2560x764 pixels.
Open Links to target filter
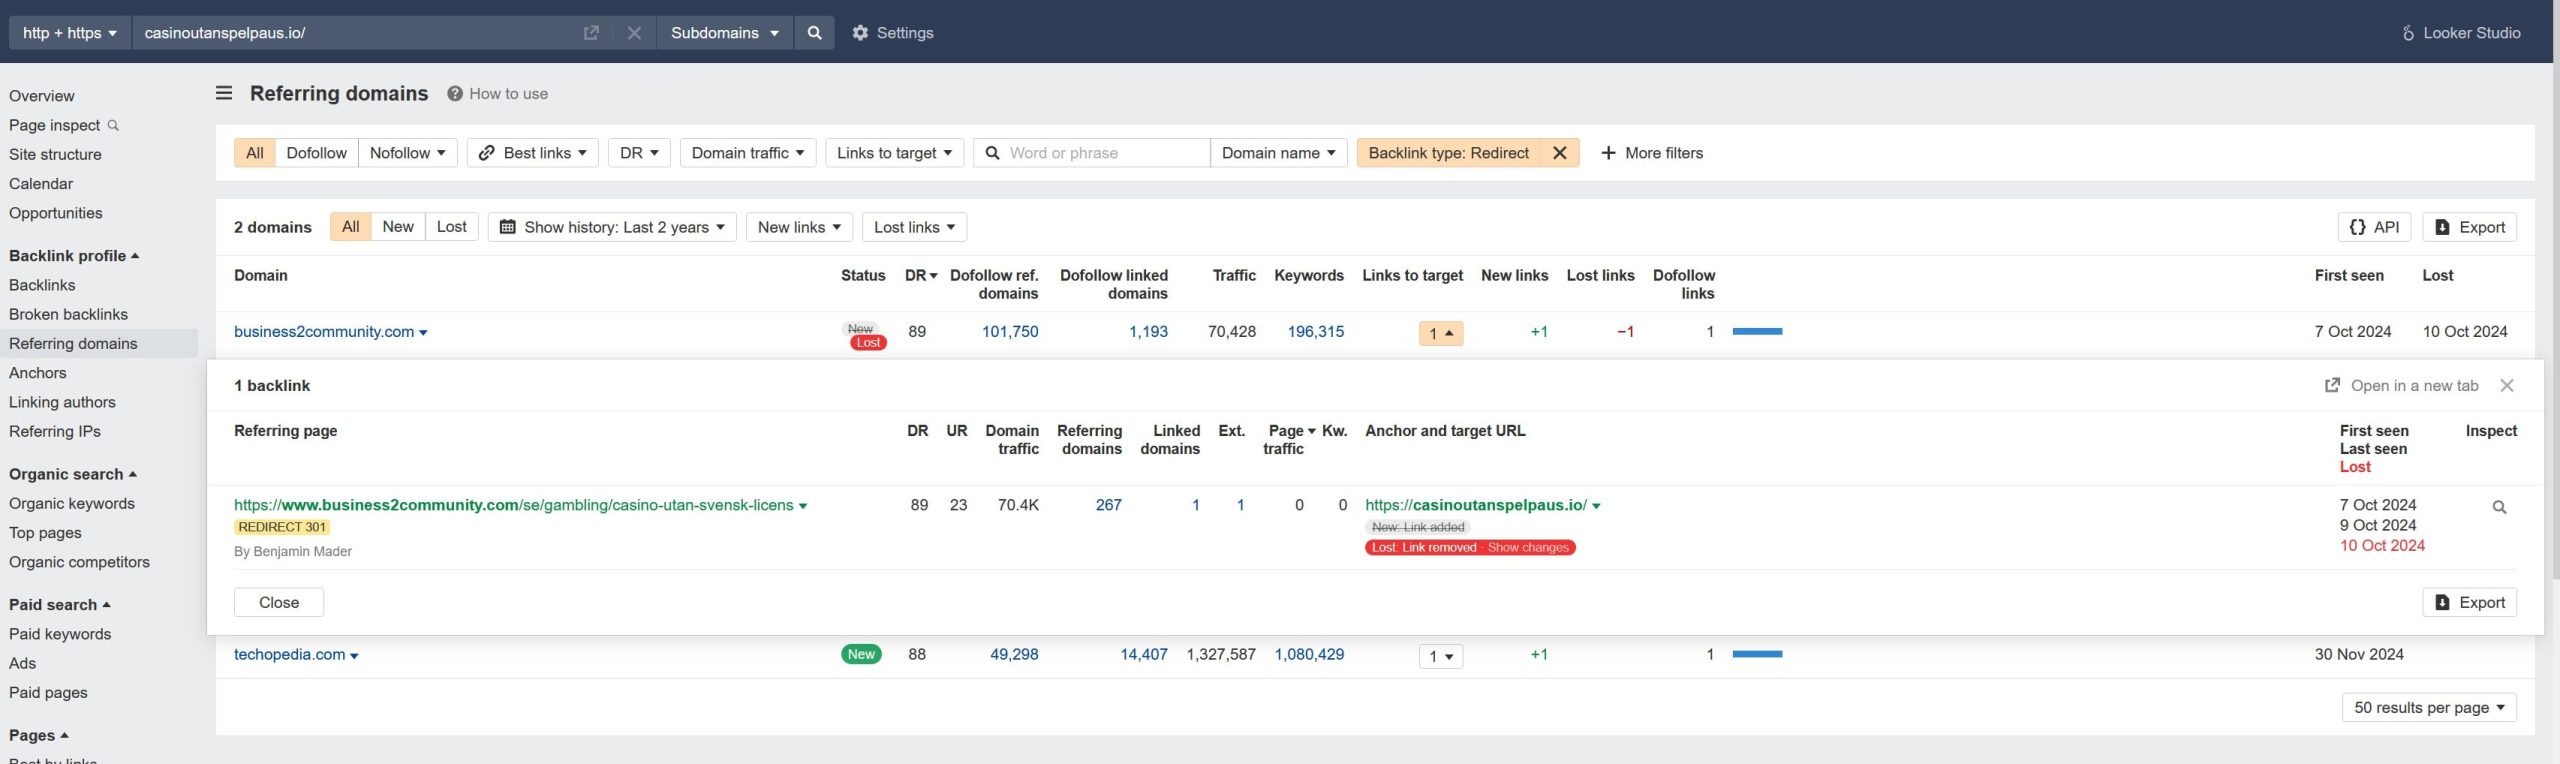point(894,153)
